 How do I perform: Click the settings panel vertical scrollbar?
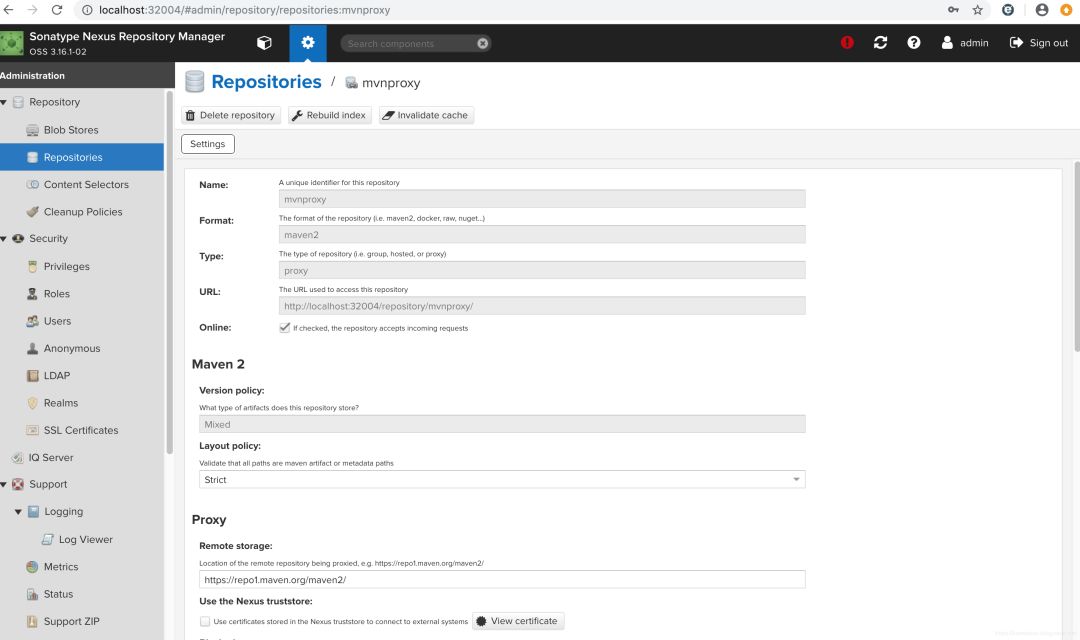(1076, 255)
